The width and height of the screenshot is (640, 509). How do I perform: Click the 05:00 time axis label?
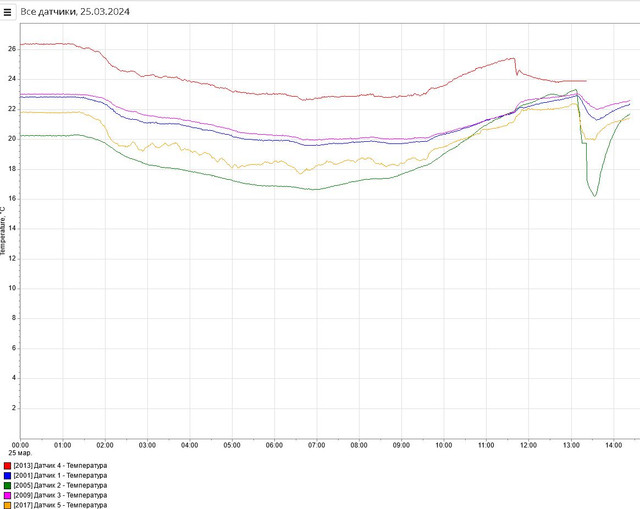point(232,445)
